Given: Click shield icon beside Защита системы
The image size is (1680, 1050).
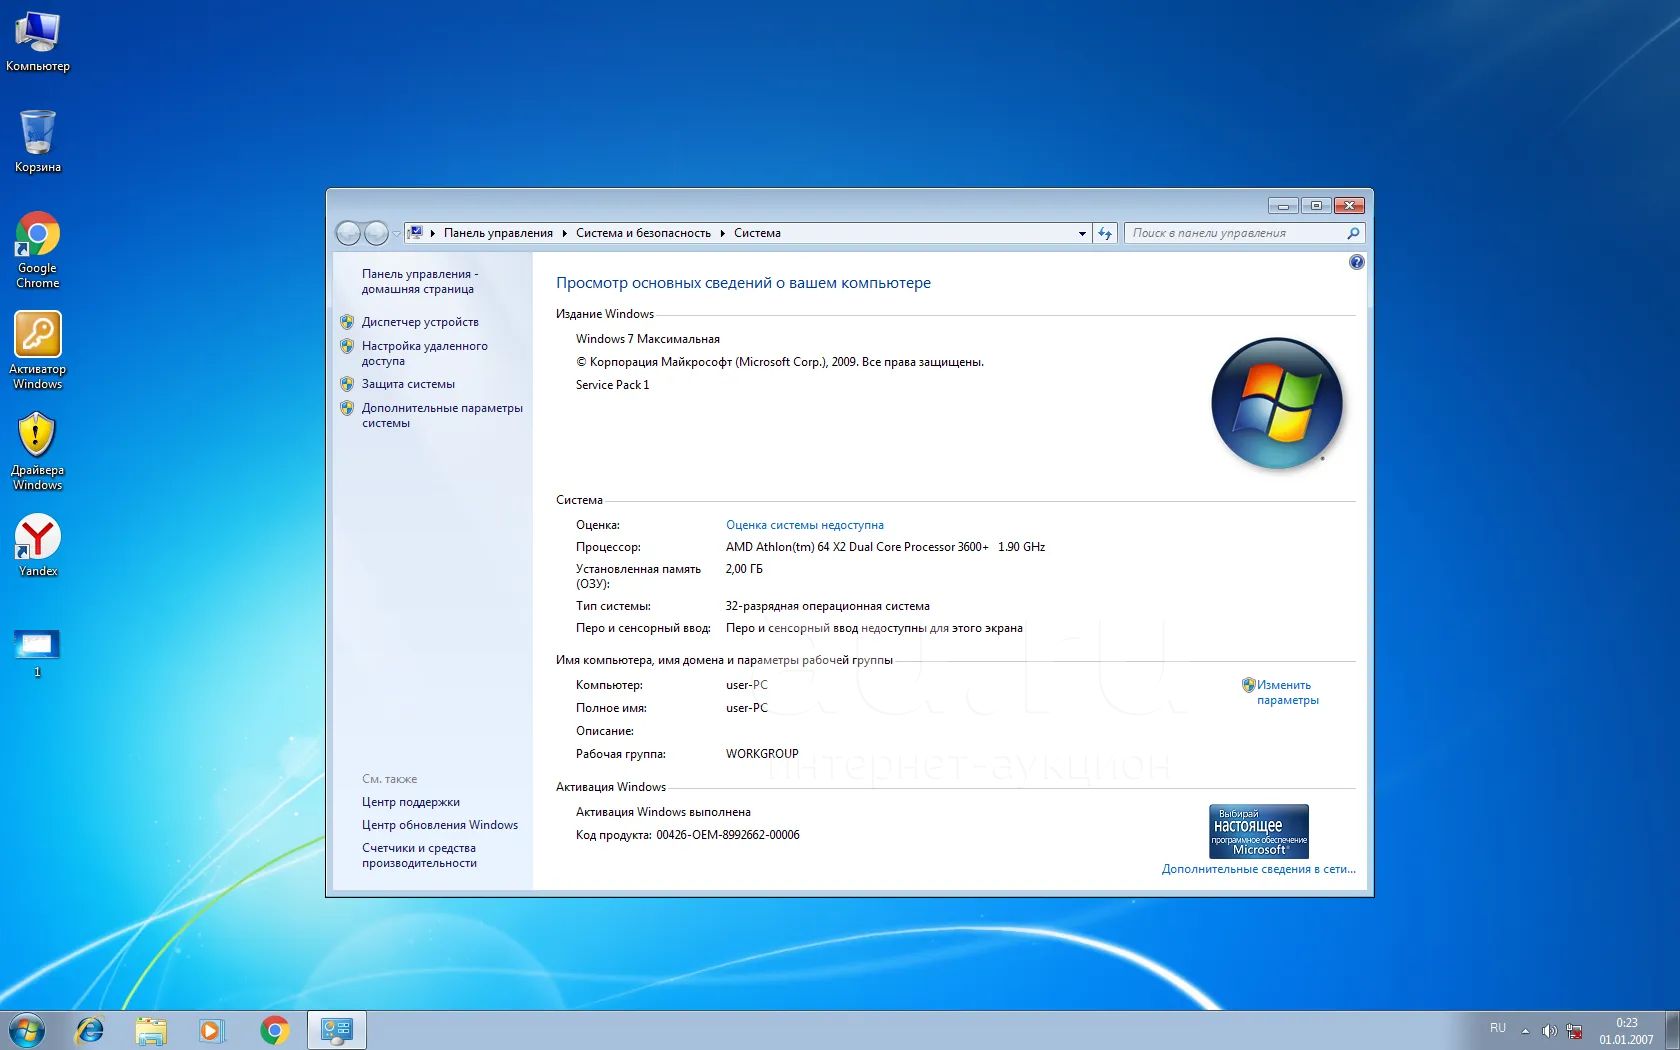Looking at the screenshot, I should click(x=347, y=384).
